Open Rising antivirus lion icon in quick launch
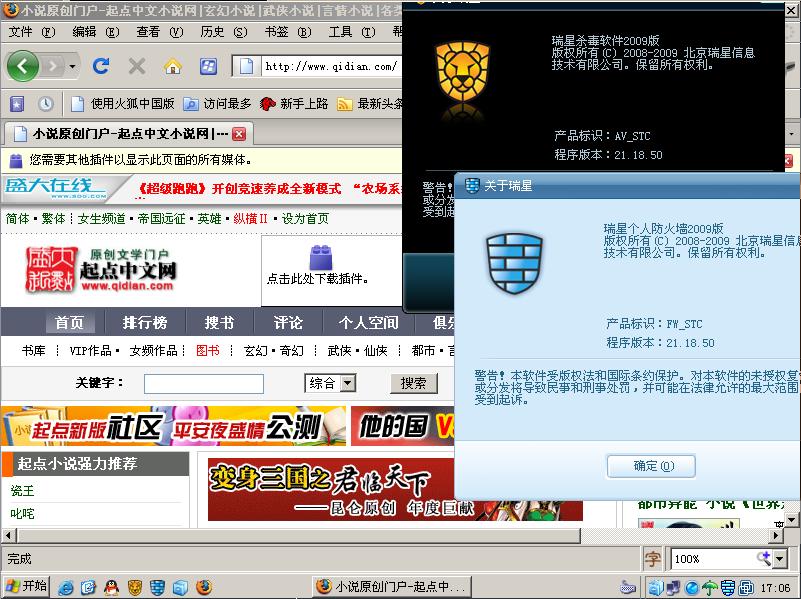Viewport: 801px width, 599px height. click(x=134, y=587)
